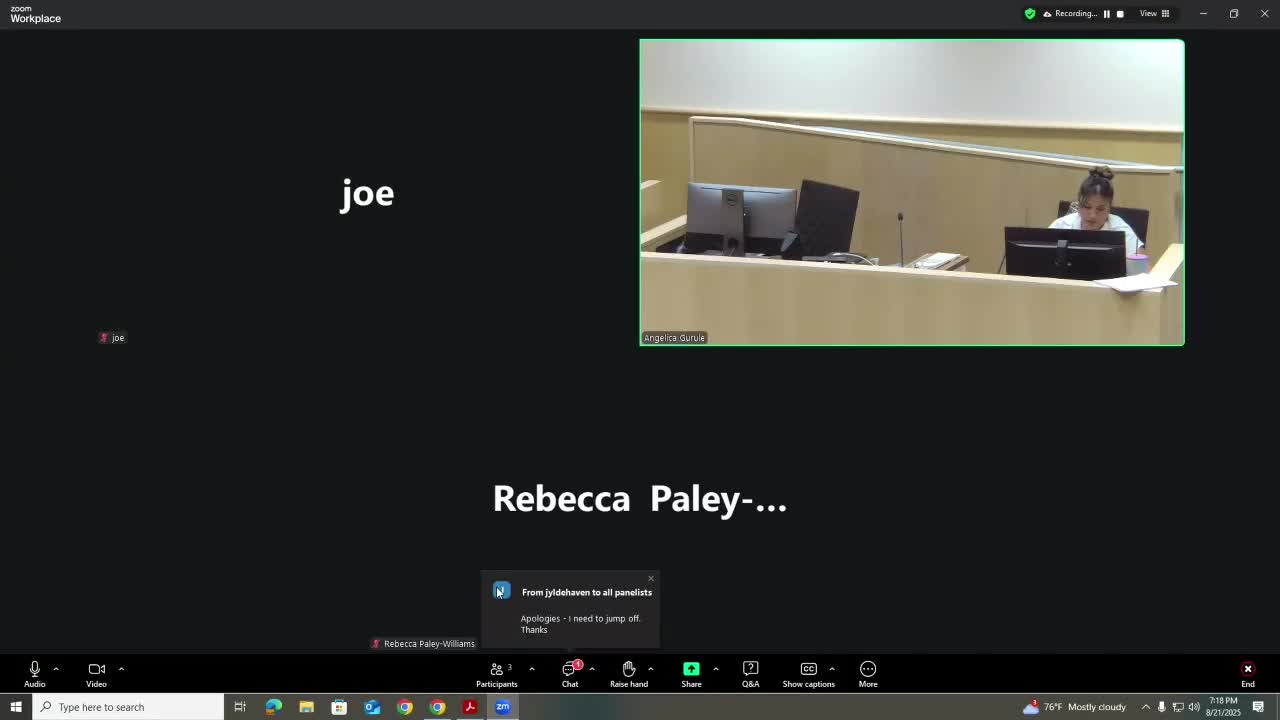Toggle Show captions
Screen dimensions: 1280x720
pos(808,674)
